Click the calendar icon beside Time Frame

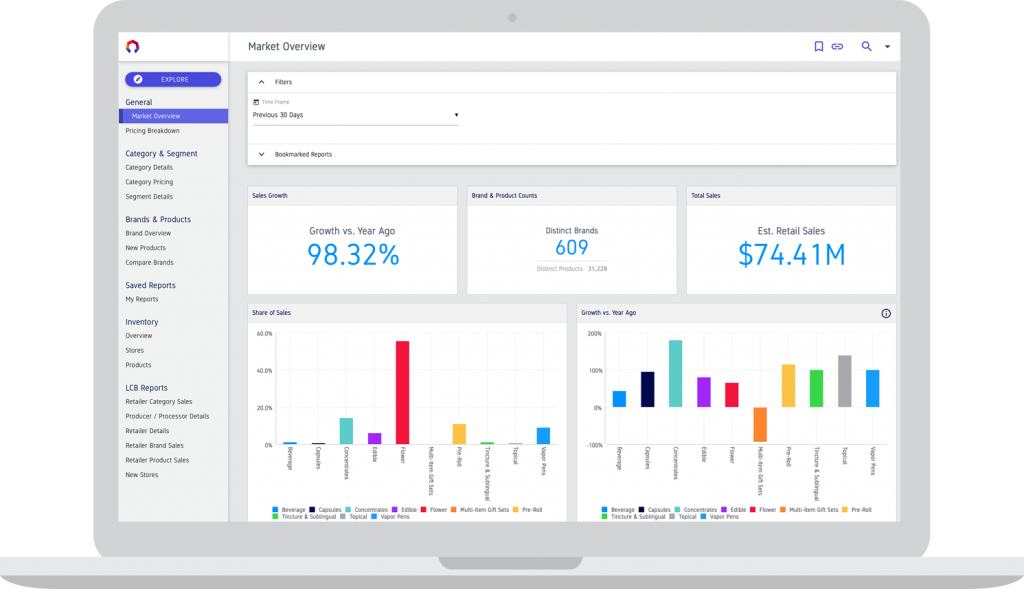point(256,102)
